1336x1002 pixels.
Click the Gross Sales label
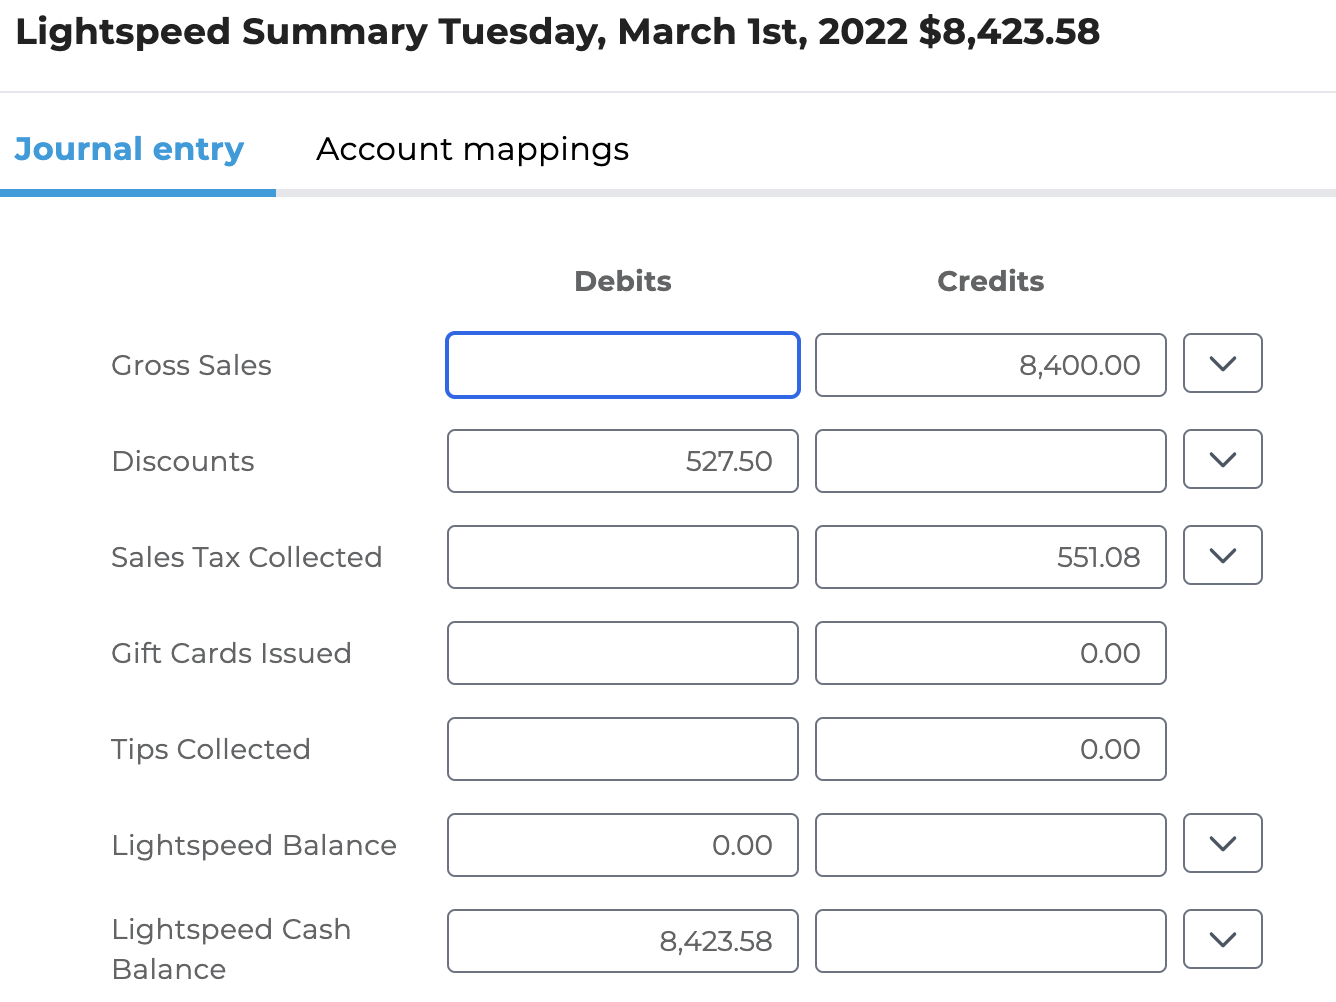pos(191,365)
